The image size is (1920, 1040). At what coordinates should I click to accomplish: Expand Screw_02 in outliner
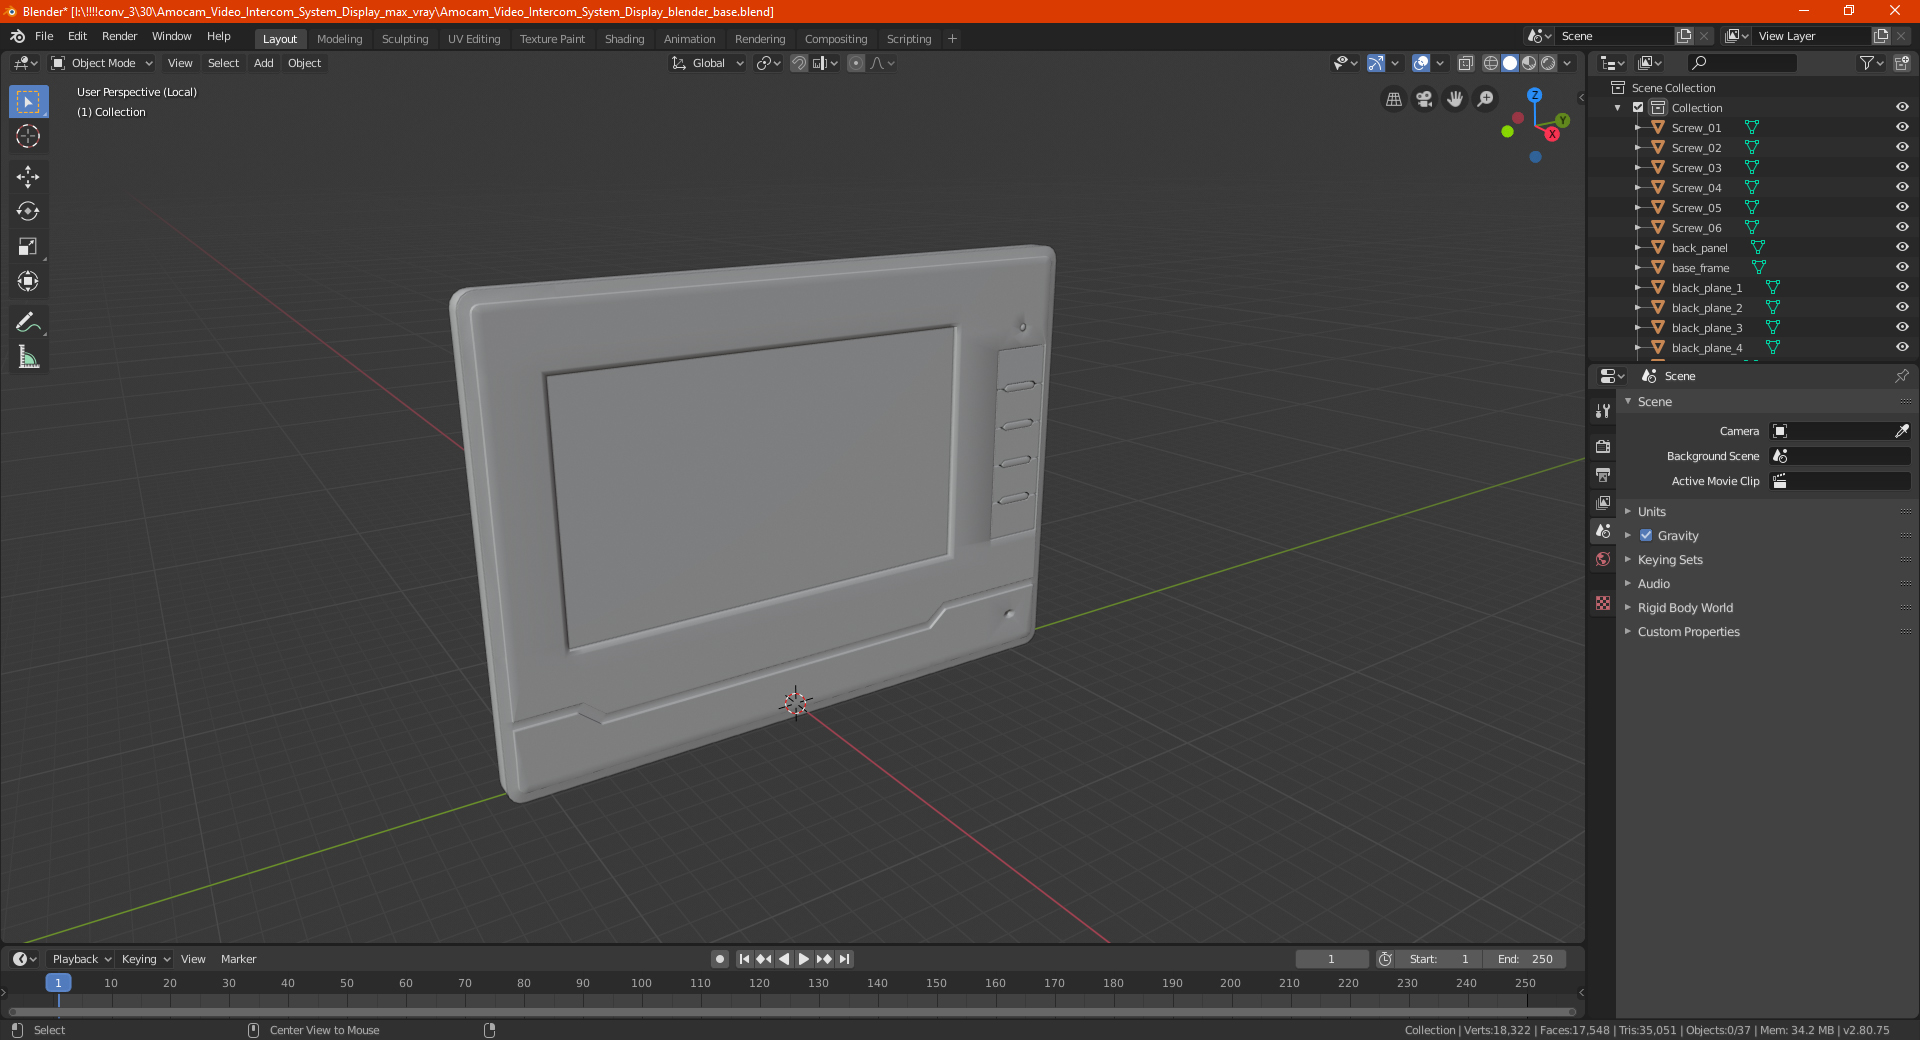pos(1637,148)
